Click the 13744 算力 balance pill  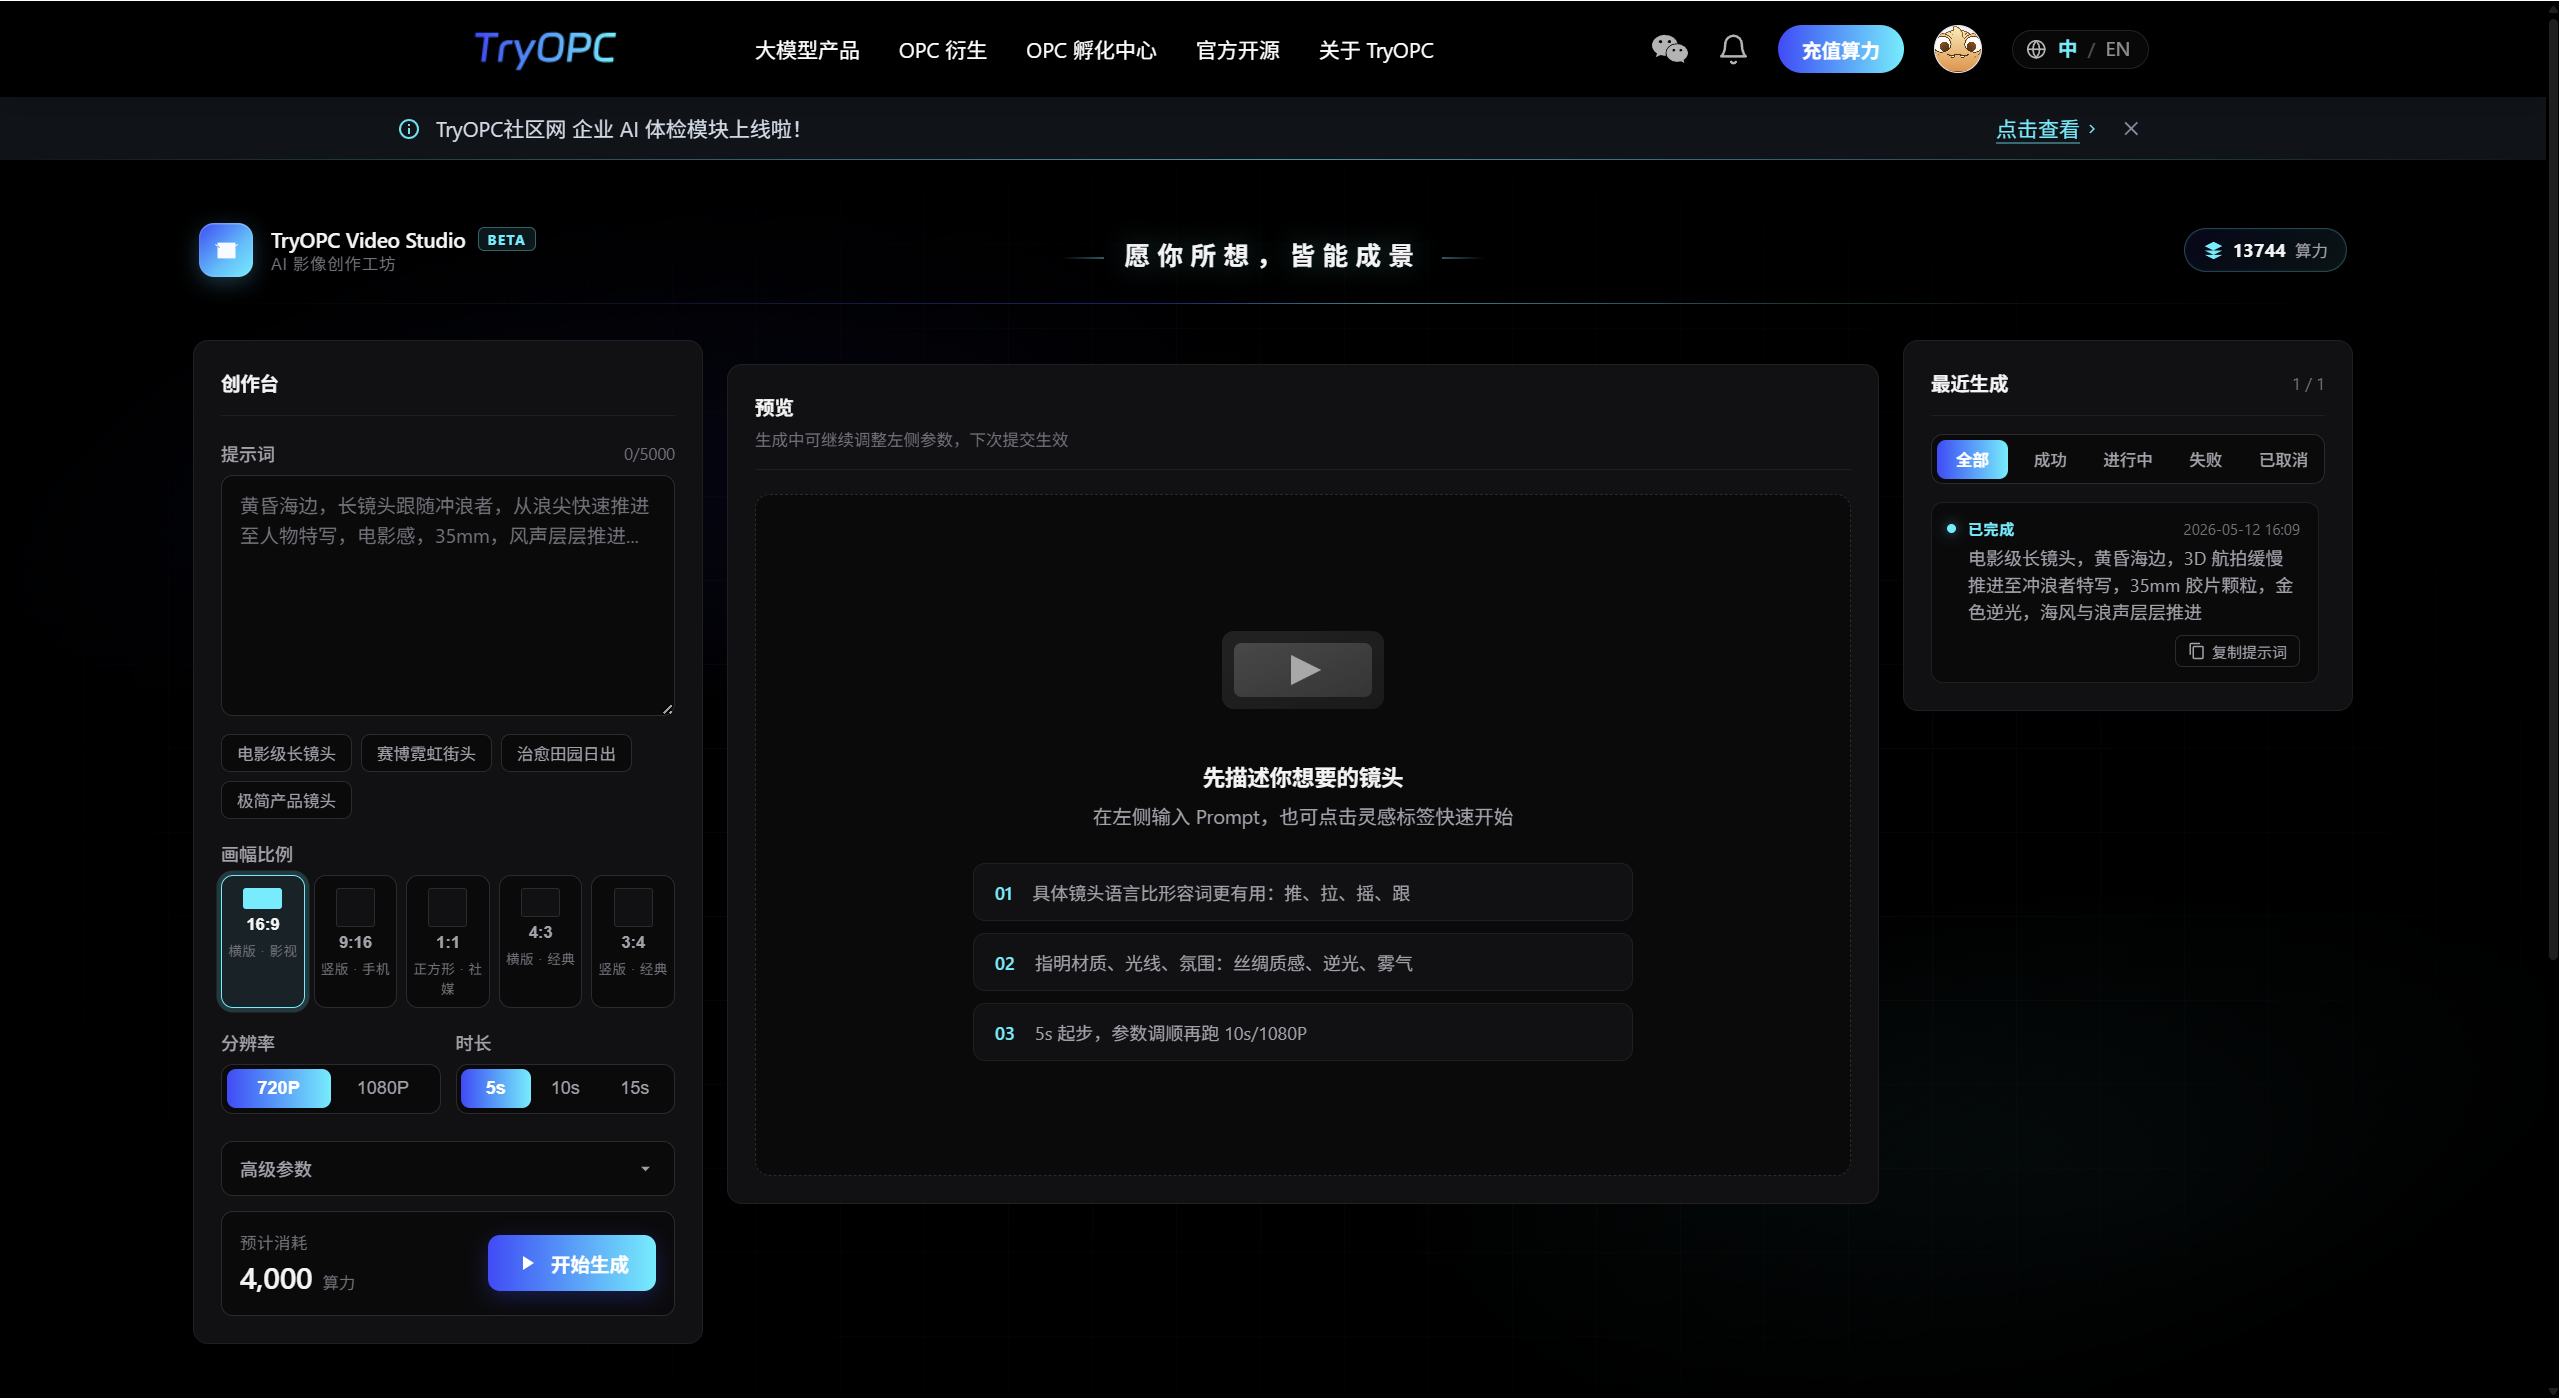tap(2264, 250)
